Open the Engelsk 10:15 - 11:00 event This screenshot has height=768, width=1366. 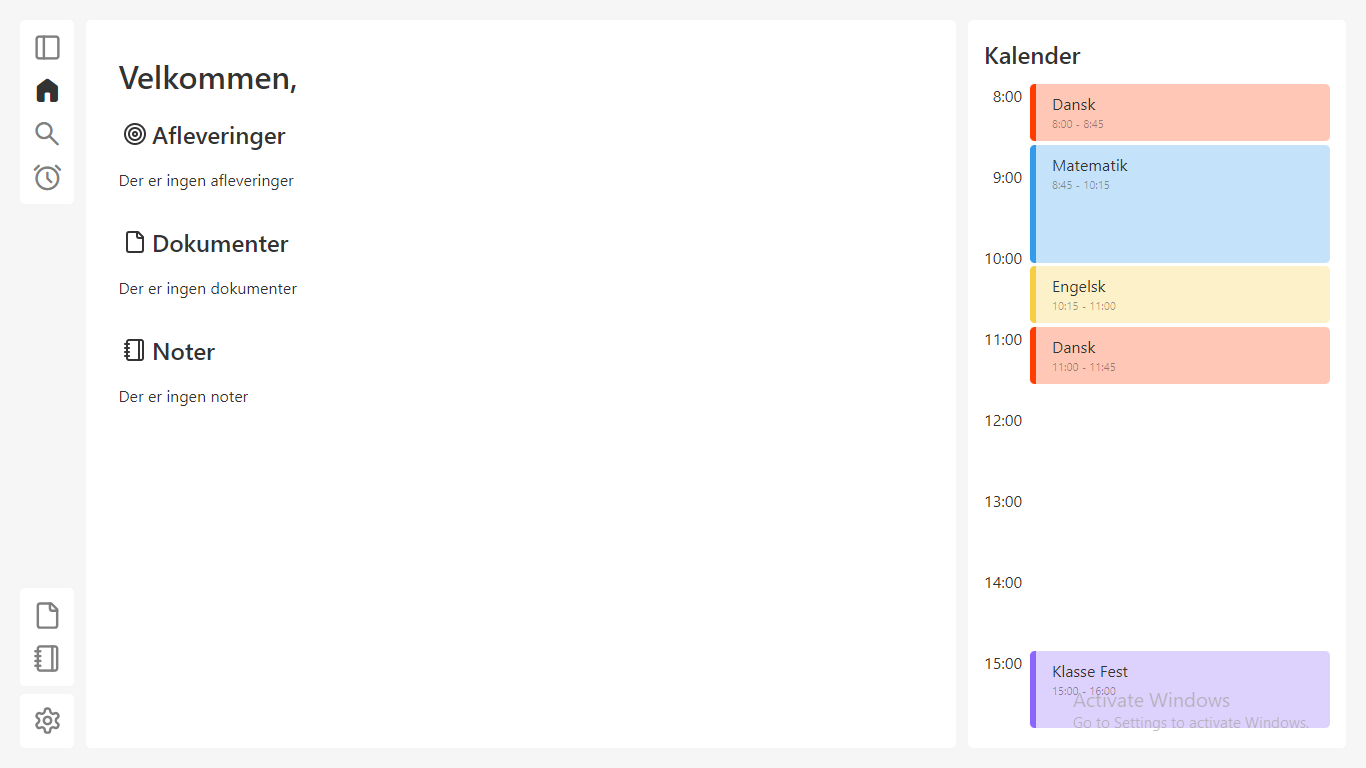click(x=1180, y=294)
